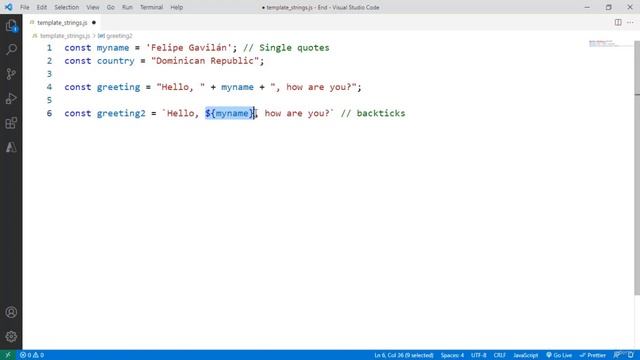Viewport: 640px width, 360px height.
Task: Click line number 6 in the gutter
Action: (x=49, y=113)
